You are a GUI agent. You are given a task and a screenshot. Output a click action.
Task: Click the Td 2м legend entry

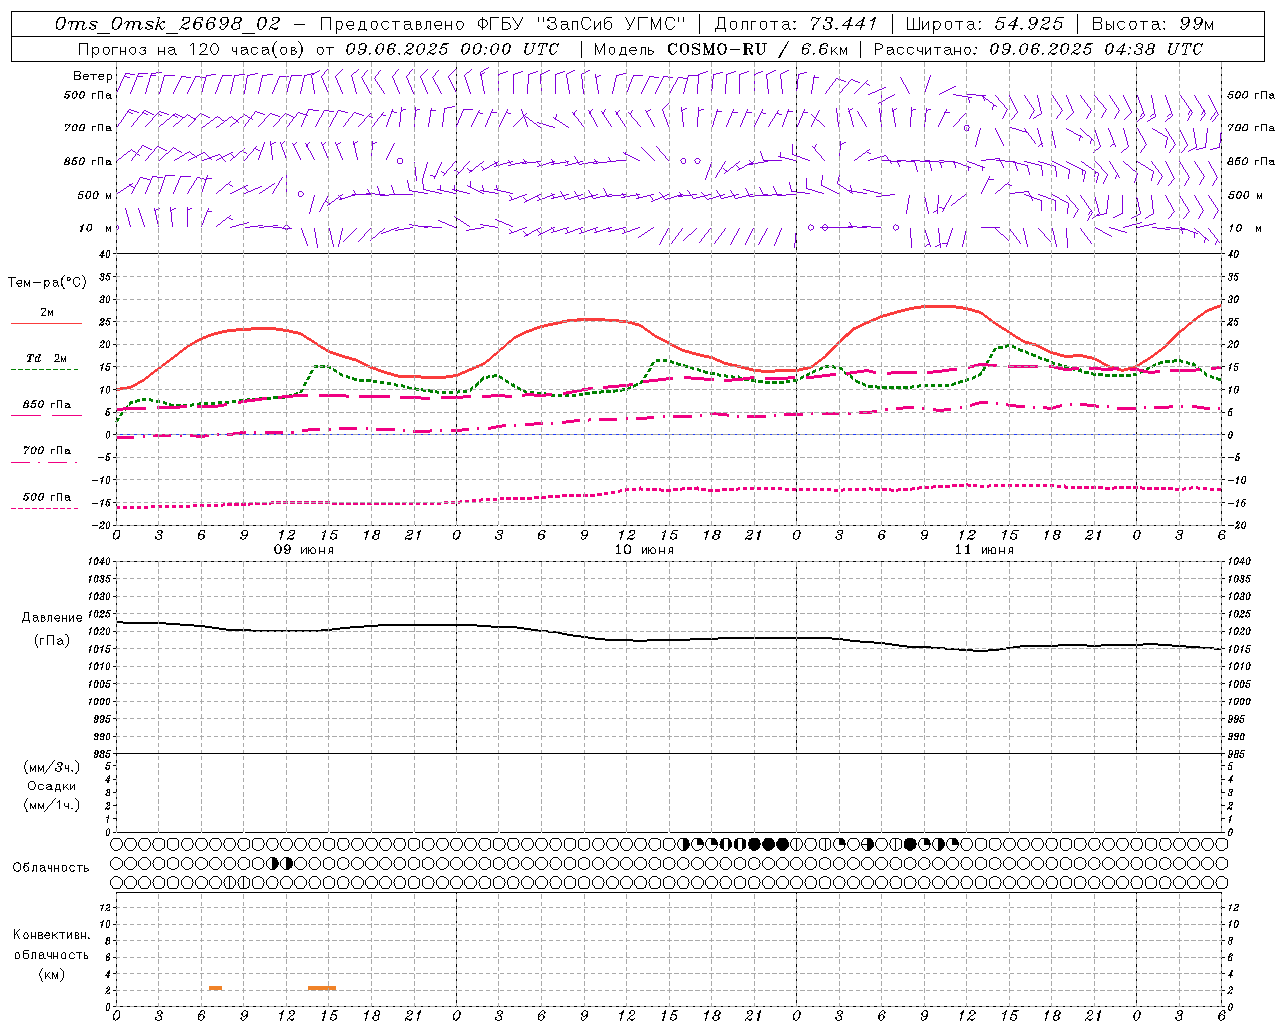[x=47, y=358]
